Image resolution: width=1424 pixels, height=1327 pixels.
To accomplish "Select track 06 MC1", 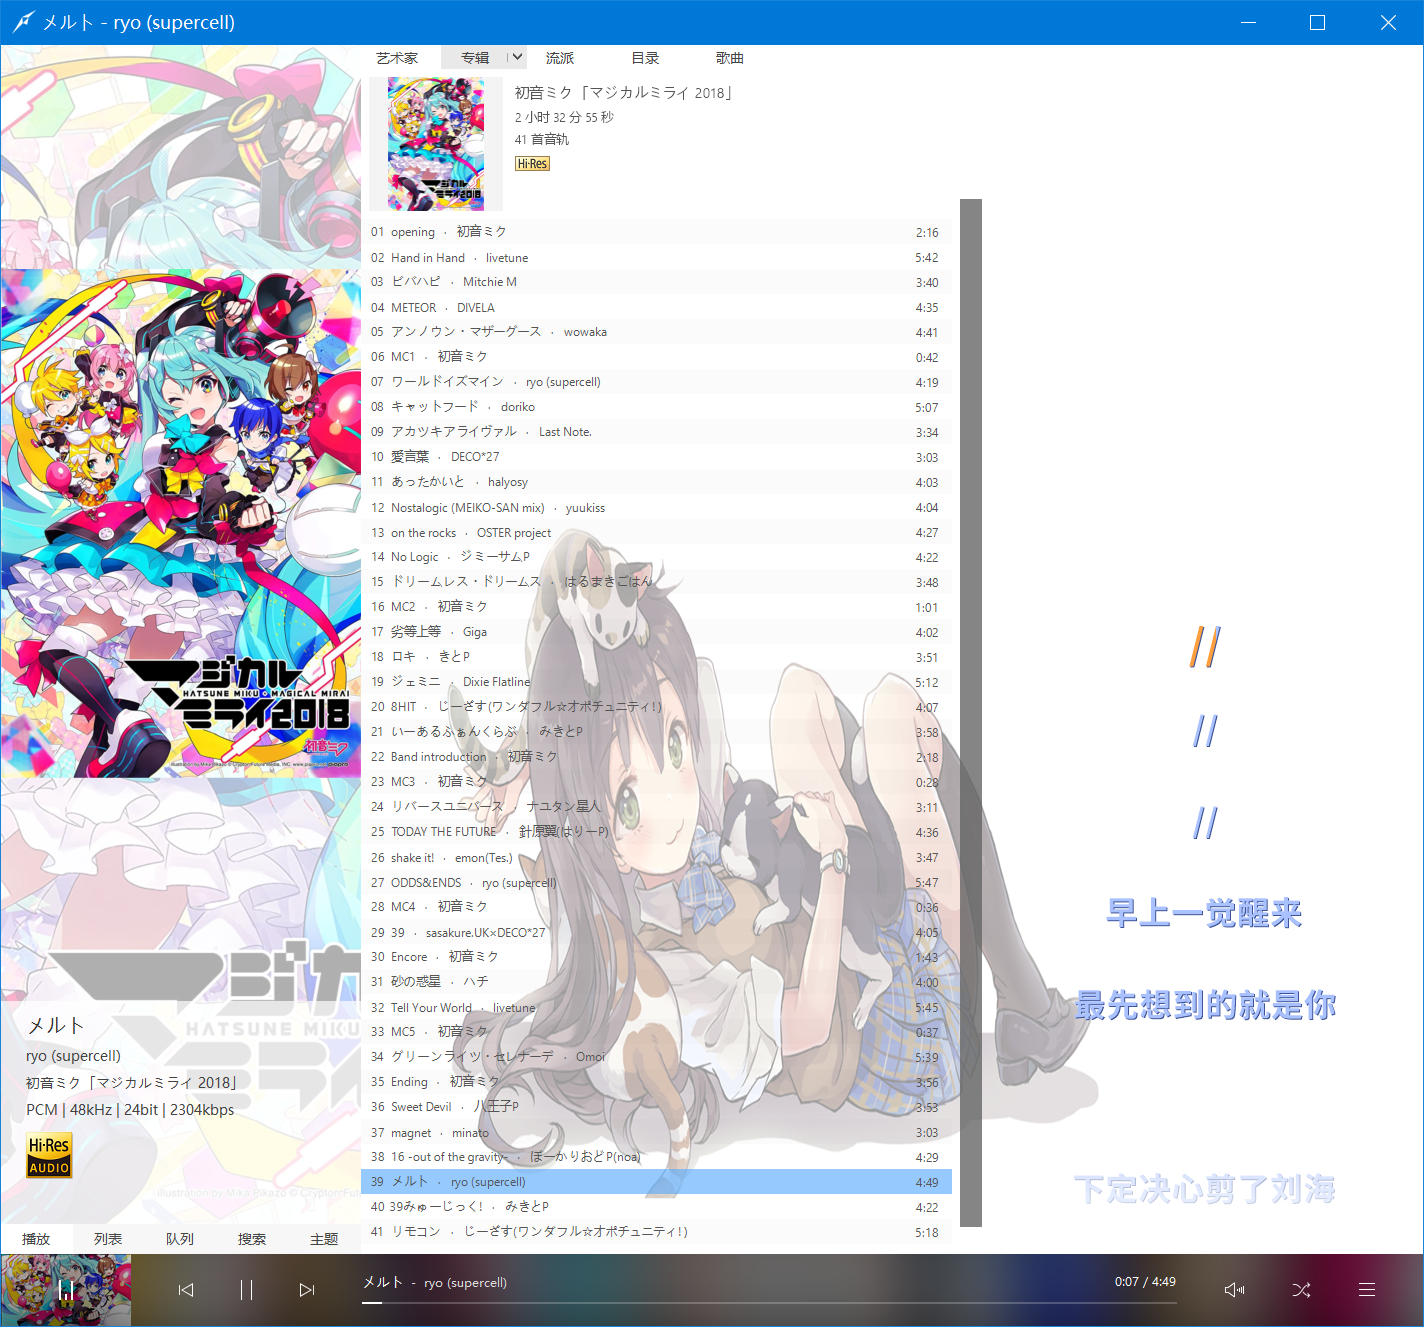I will point(656,357).
